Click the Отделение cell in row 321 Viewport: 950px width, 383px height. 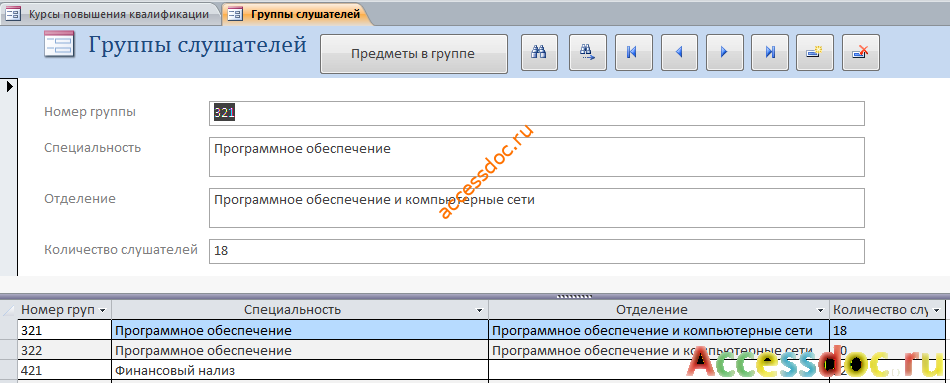659,330
